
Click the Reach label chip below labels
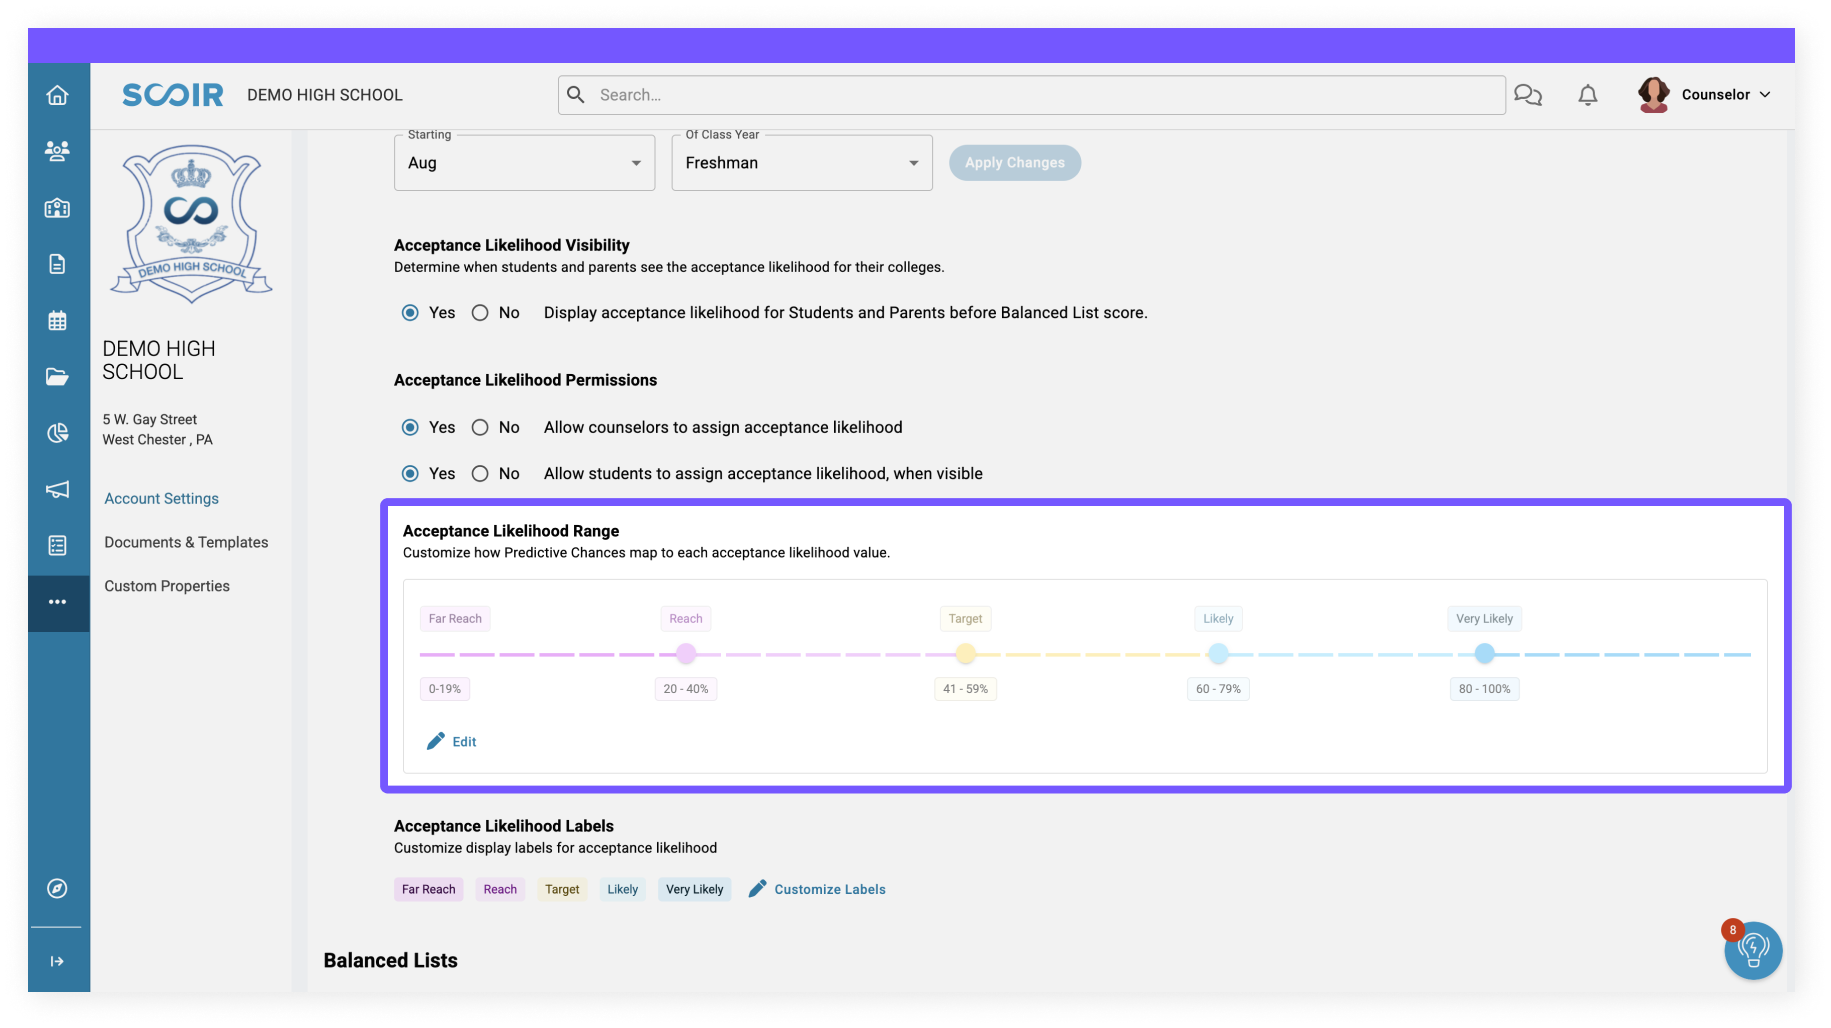click(x=500, y=889)
